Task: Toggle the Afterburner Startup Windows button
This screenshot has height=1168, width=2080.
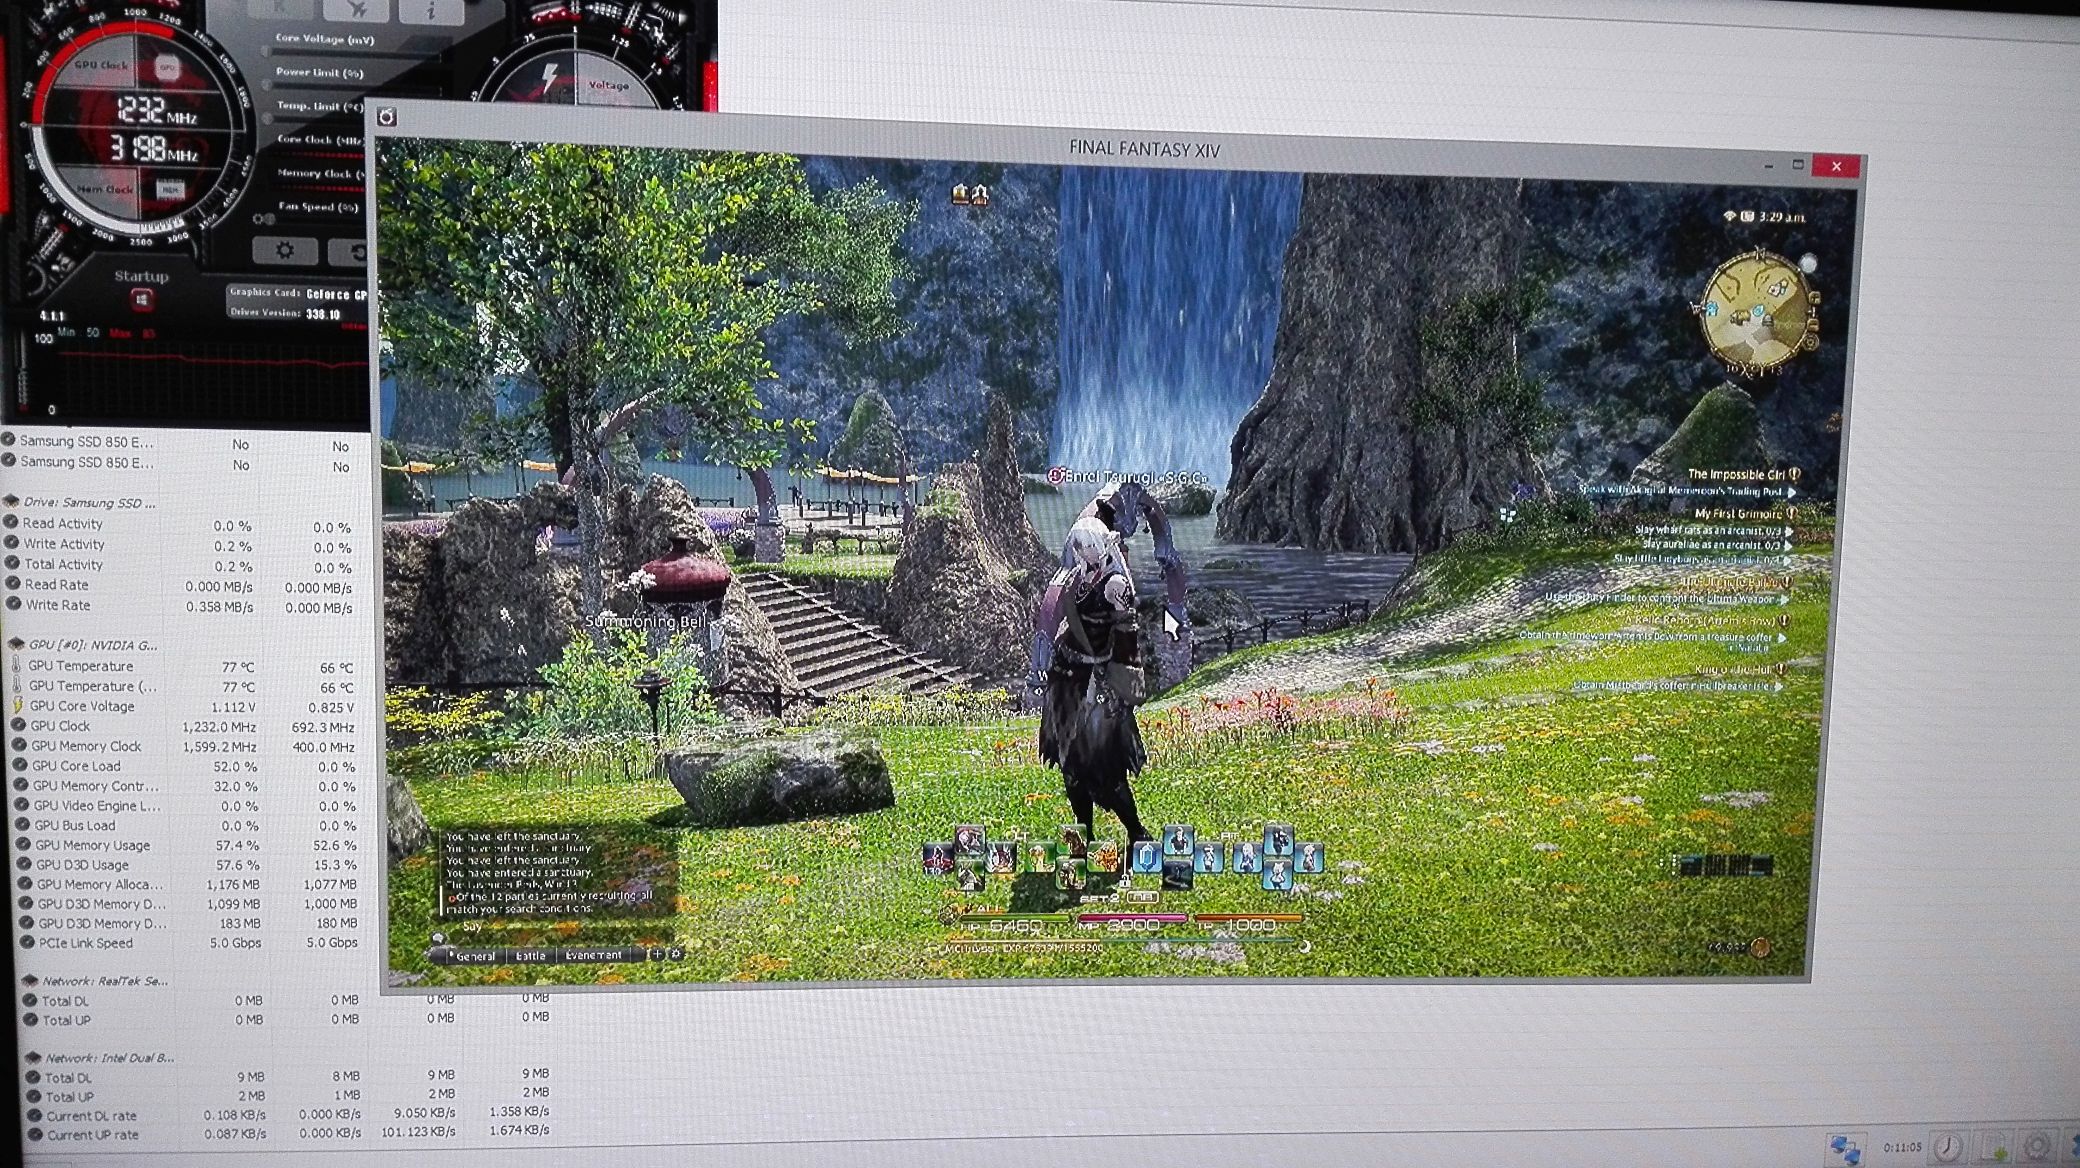Action: coord(141,300)
